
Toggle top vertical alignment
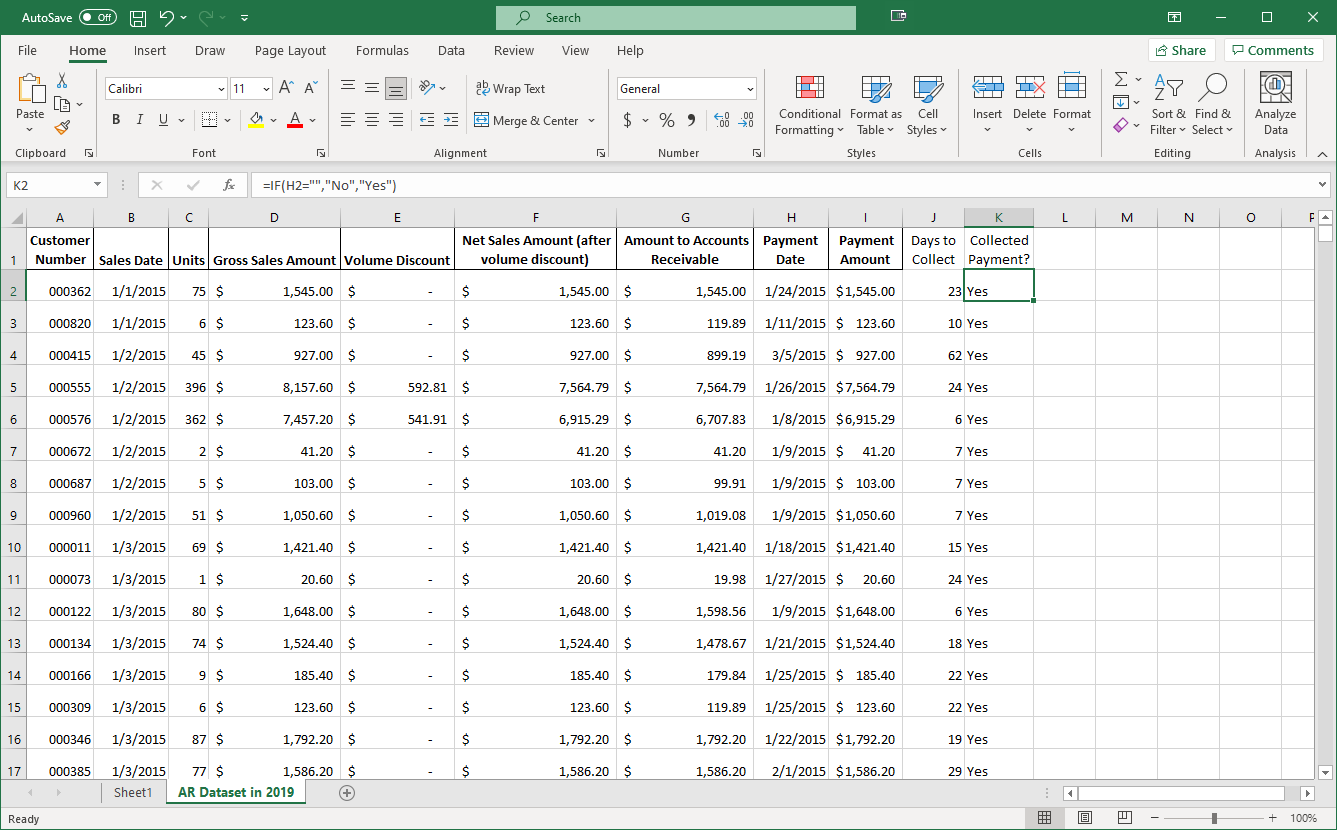point(347,88)
